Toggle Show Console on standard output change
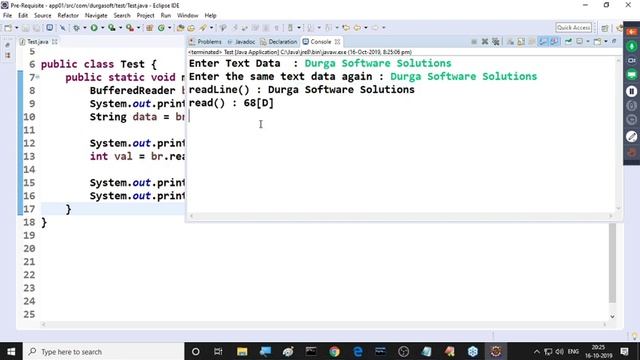The width and height of the screenshot is (640, 360). point(543,42)
